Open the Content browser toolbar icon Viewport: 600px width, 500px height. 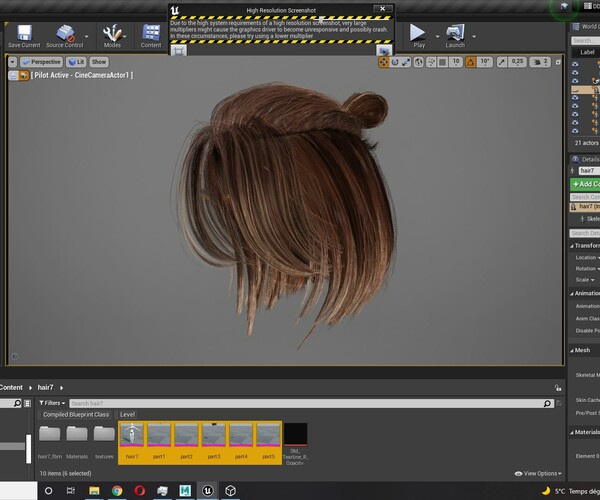(151, 36)
